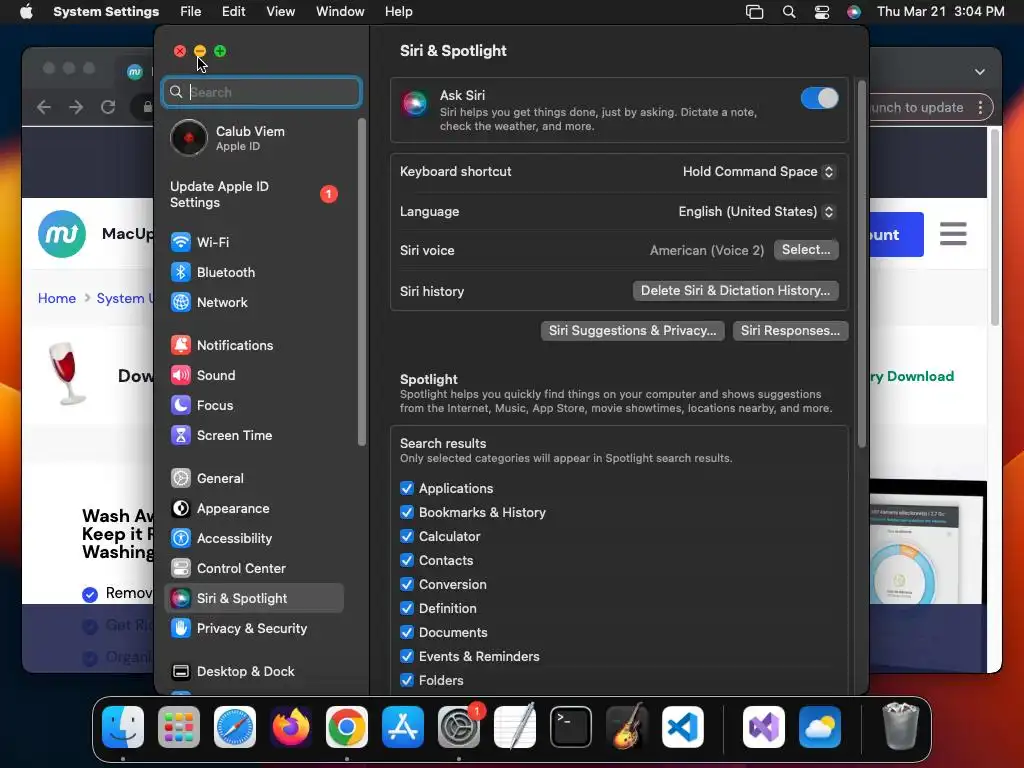
Task: Open TextEdit from the Dock
Action: (x=515, y=727)
